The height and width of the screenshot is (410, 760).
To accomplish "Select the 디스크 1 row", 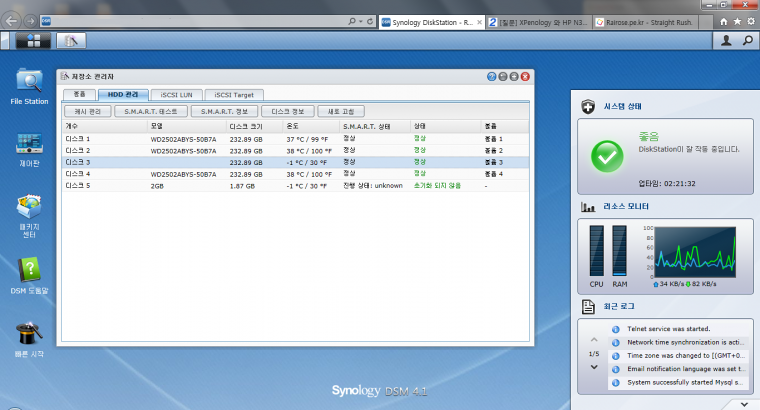I will pos(296,139).
